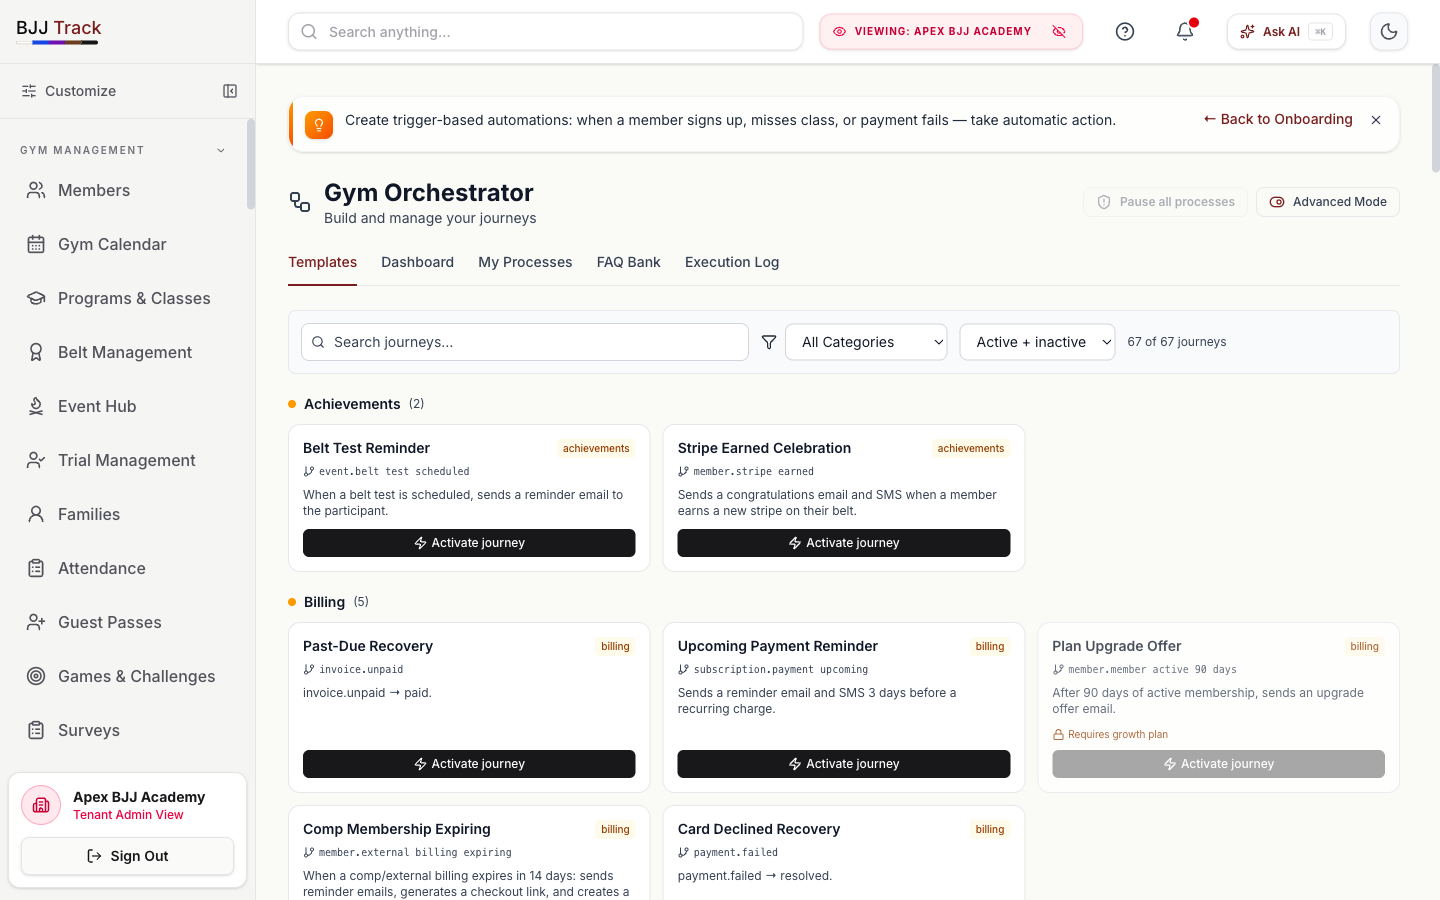Viewport: 1440px width, 900px height.
Task: Click the 67 of 67 journeys count
Action: (x=1177, y=342)
